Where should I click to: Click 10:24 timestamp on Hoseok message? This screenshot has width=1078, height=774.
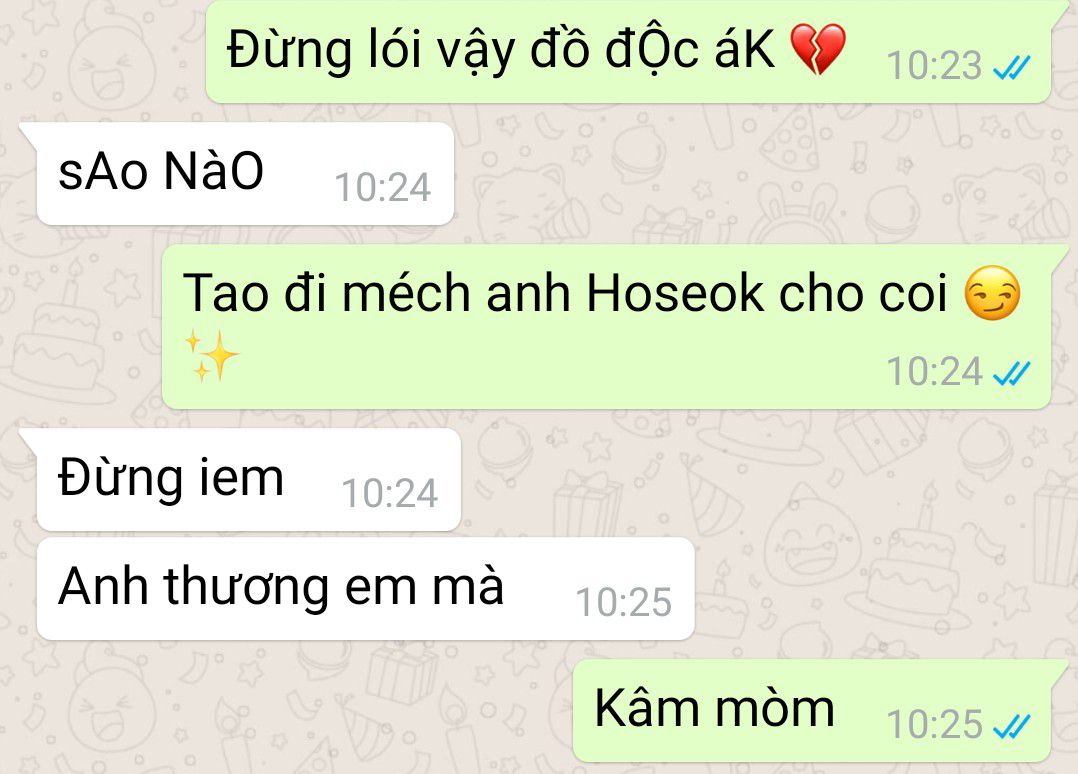(x=934, y=372)
